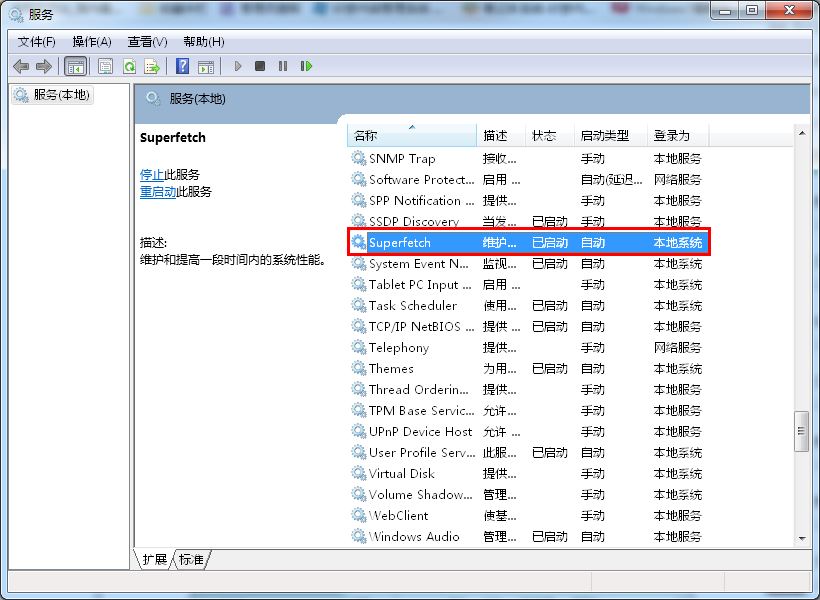
Task: Click 本地系统 logon in the Superfetch row
Action: click(678, 243)
